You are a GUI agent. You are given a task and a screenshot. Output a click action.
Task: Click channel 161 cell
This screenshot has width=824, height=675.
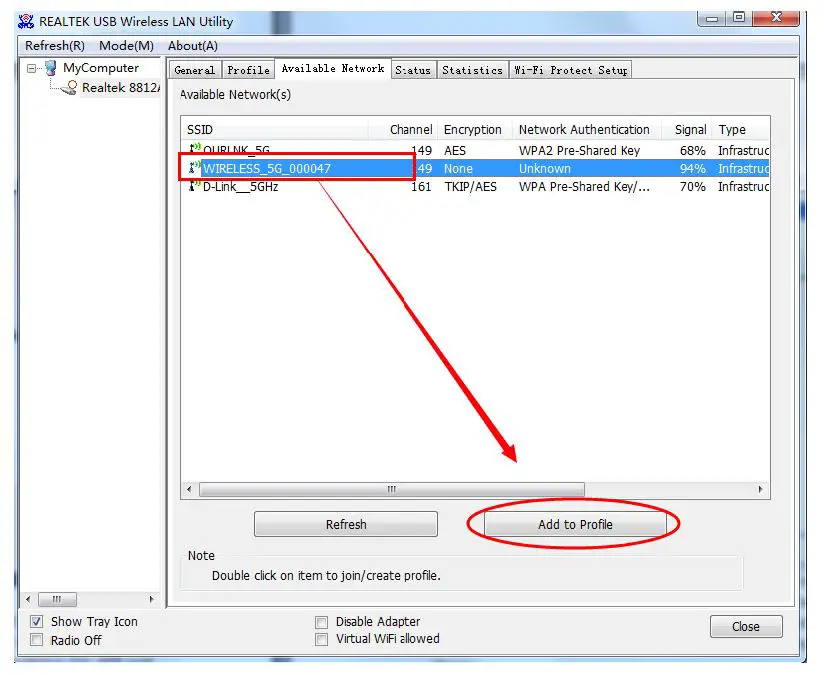(x=421, y=187)
